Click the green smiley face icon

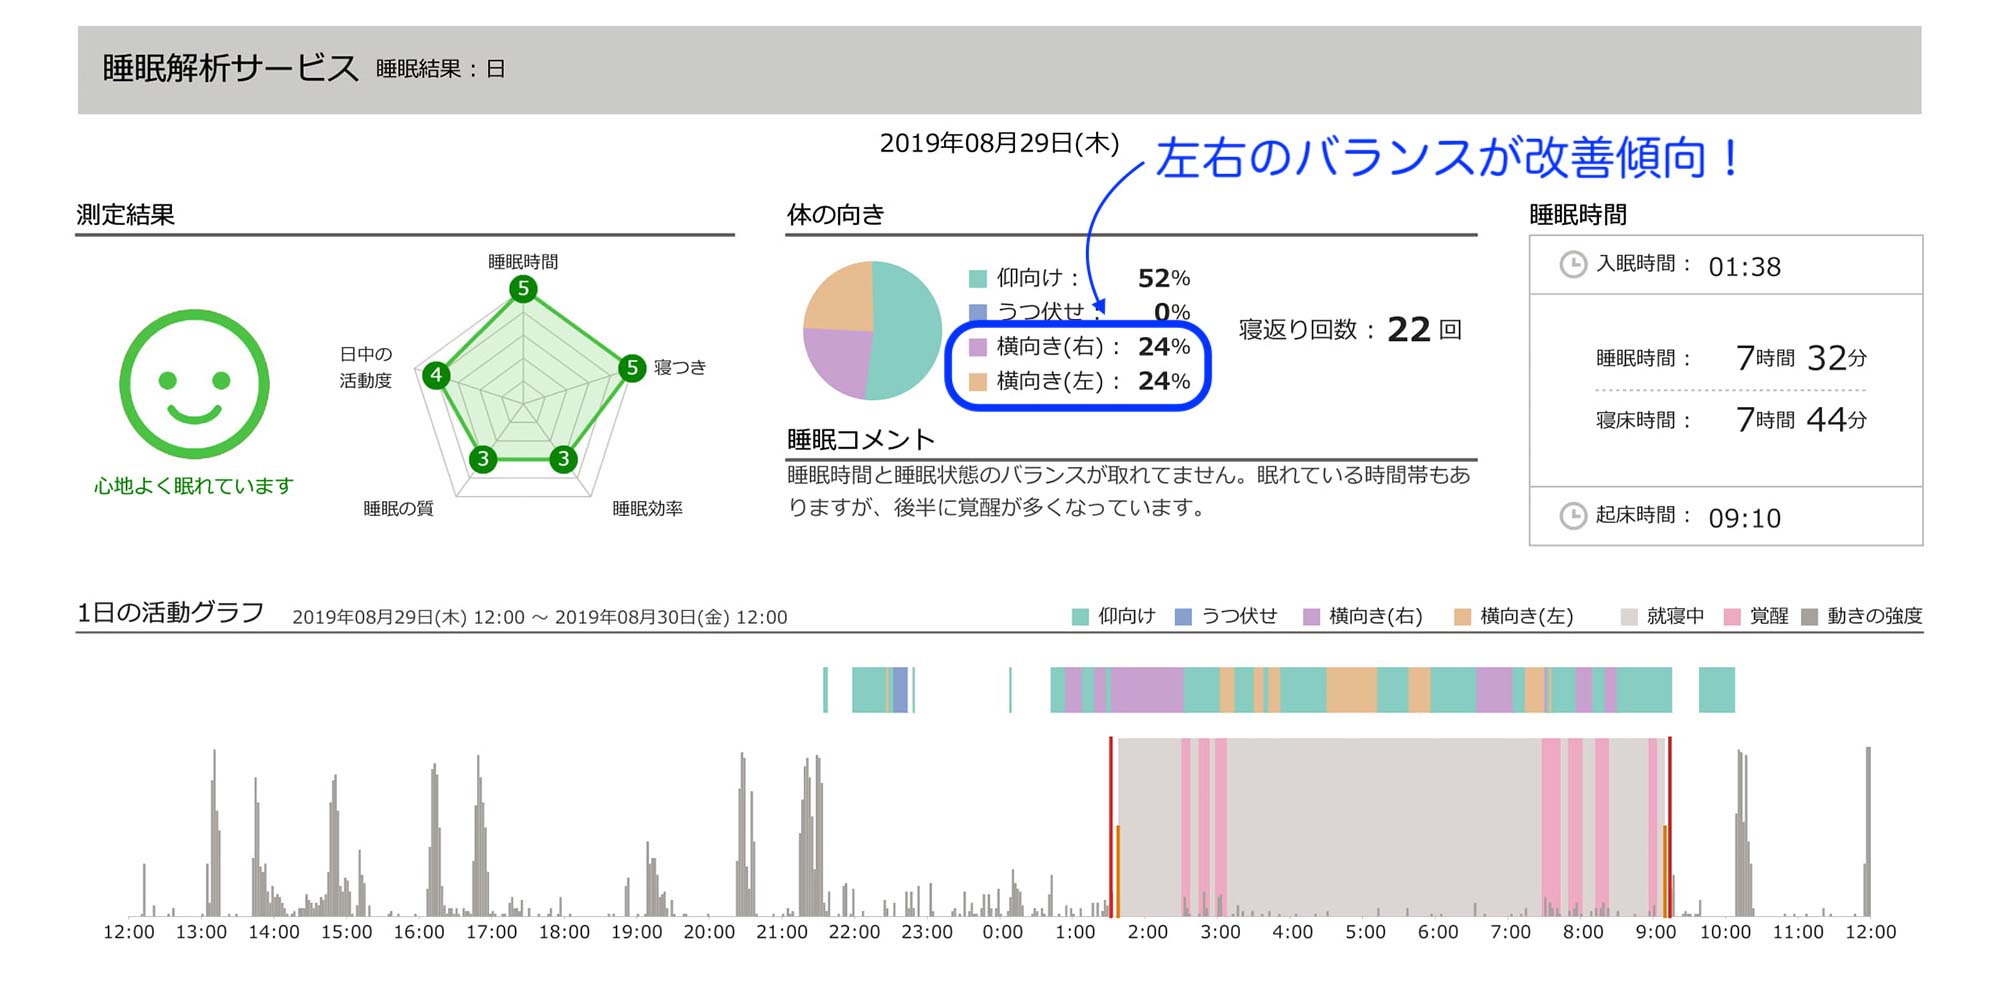pos(194,384)
